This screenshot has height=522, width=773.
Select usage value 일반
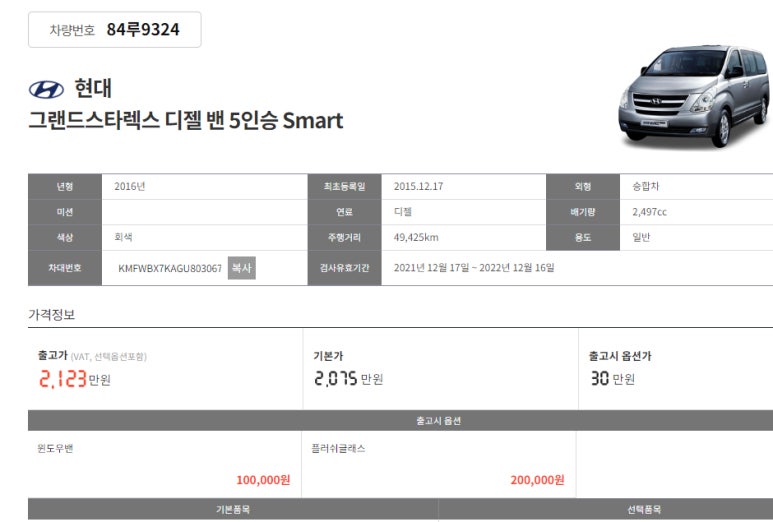point(641,237)
